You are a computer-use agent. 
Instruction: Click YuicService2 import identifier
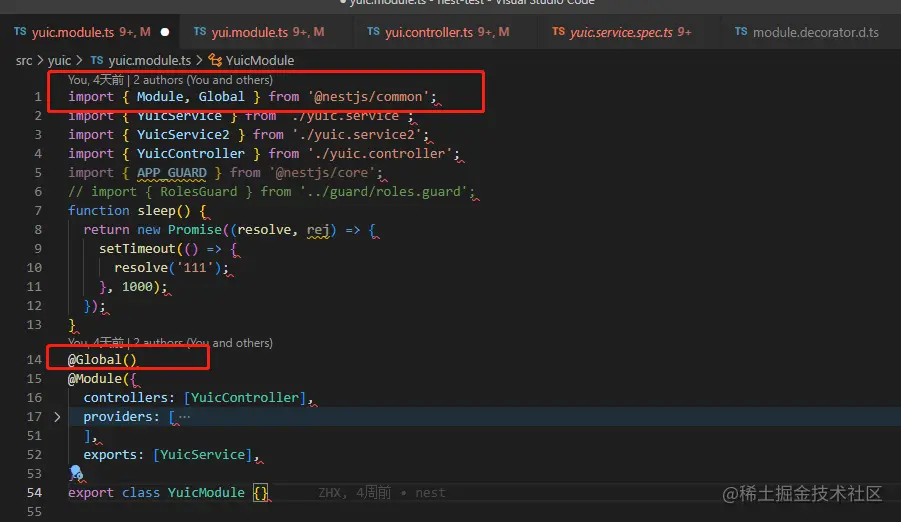pyautogui.click(x=183, y=135)
